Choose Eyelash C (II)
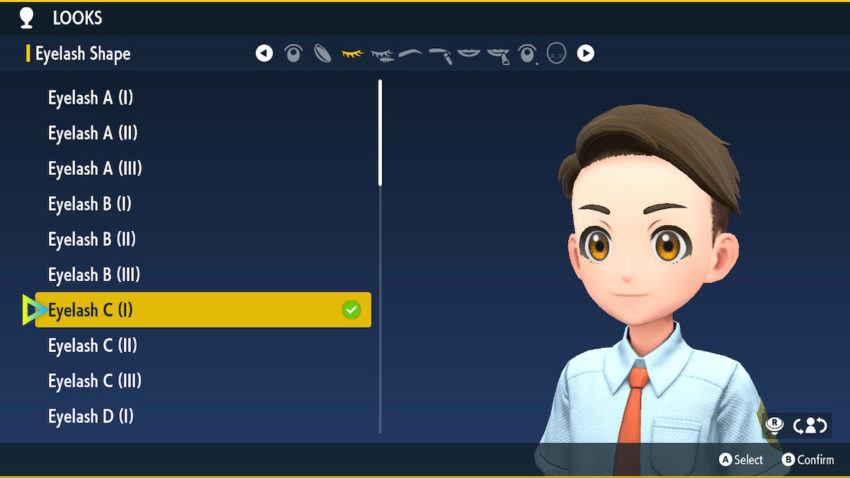850x478 pixels. 203,346
